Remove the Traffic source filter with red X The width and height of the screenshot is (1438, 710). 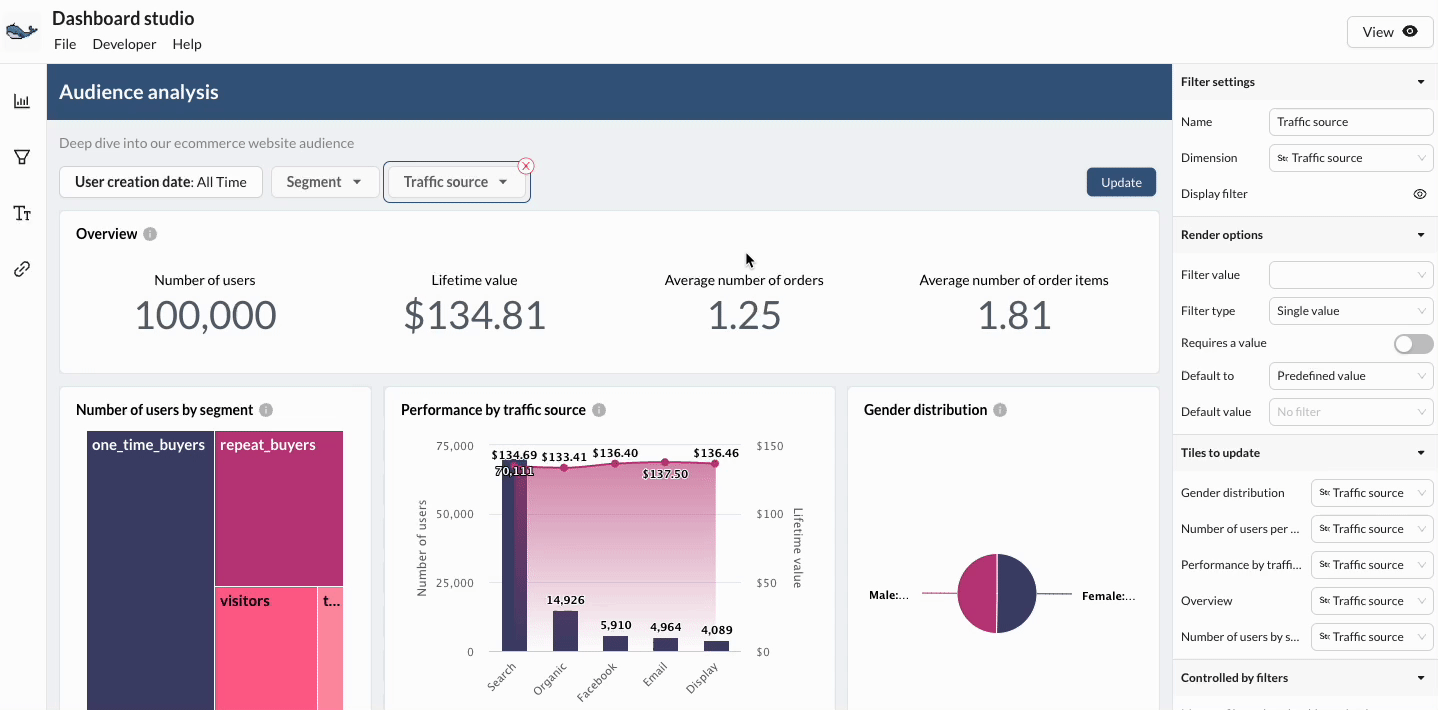click(x=526, y=166)
